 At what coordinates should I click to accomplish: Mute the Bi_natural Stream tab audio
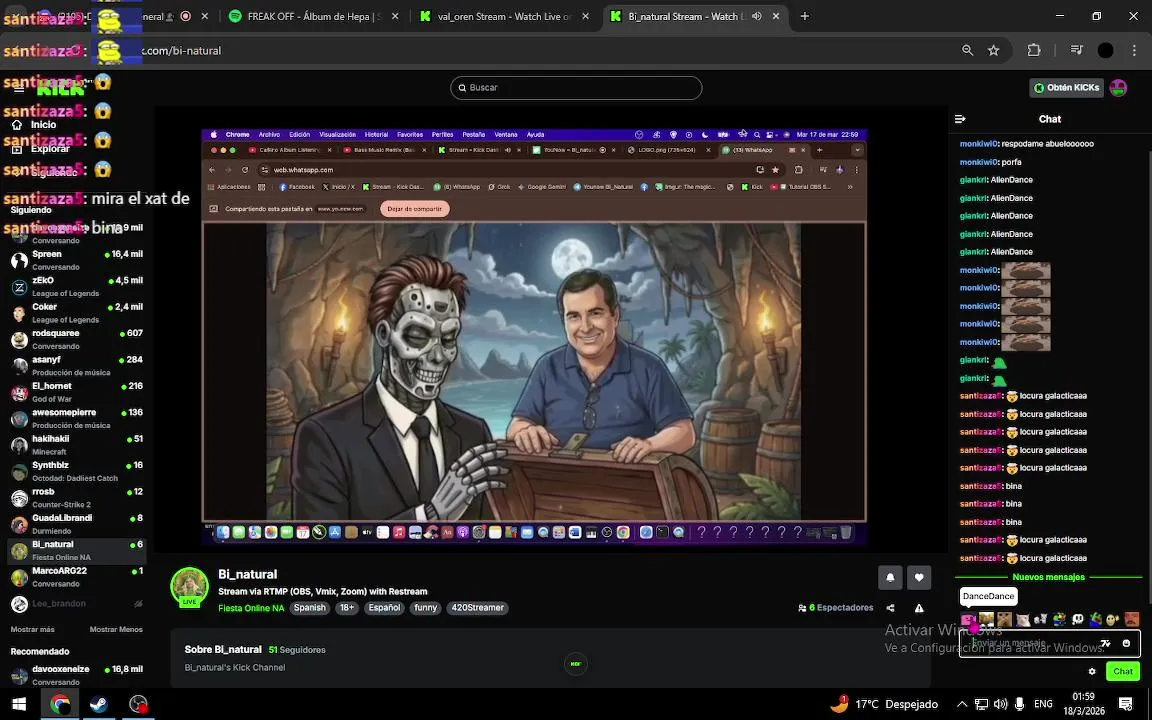[x=757, y=16]
